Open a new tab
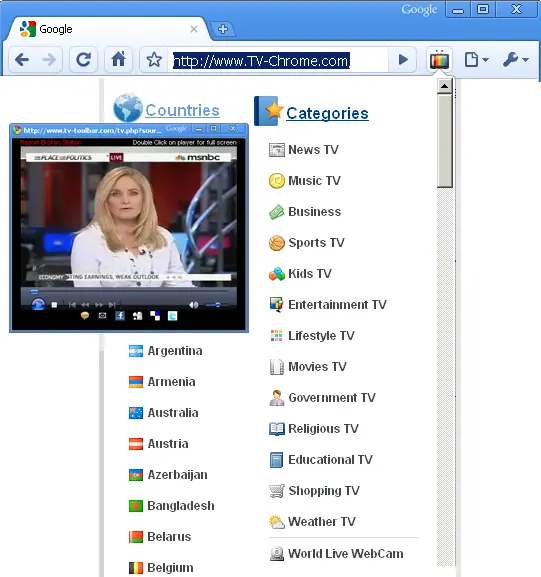 pos(223,29)
